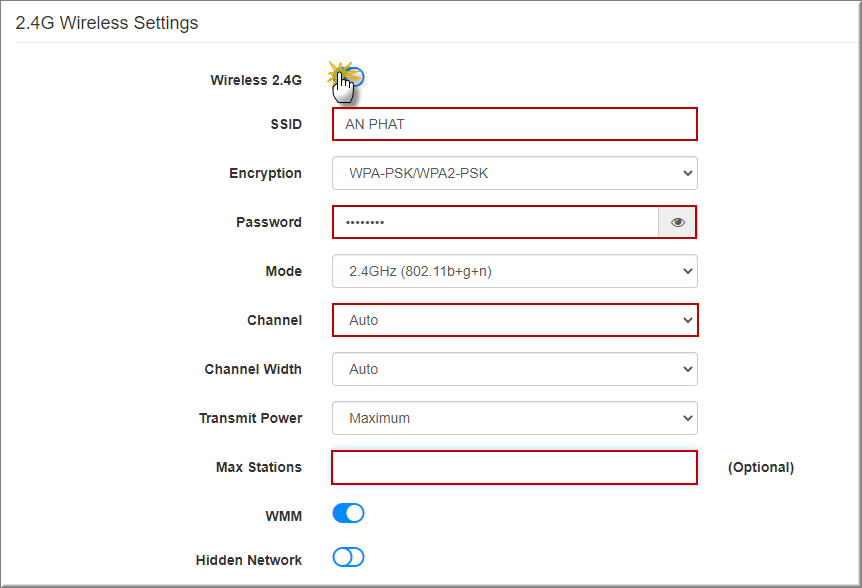Toggle the Wireless 2.4G switch
Image resolution: width=862 pixels, height=588 pixels.
pyautogui.click(x=350, y=77)
